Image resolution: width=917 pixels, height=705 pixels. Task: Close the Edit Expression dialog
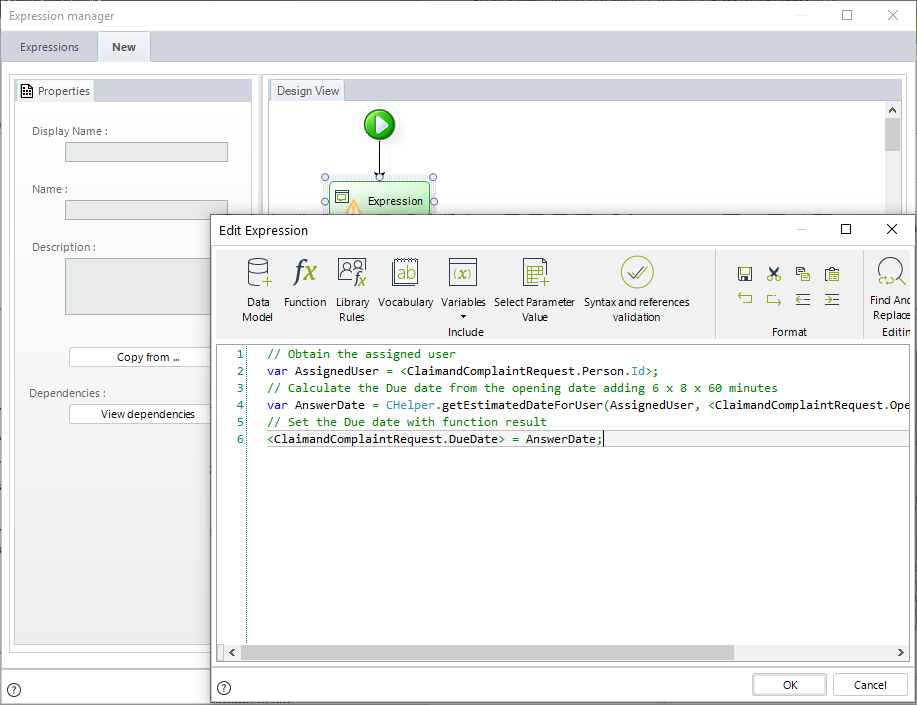click(x=891, y=229)
